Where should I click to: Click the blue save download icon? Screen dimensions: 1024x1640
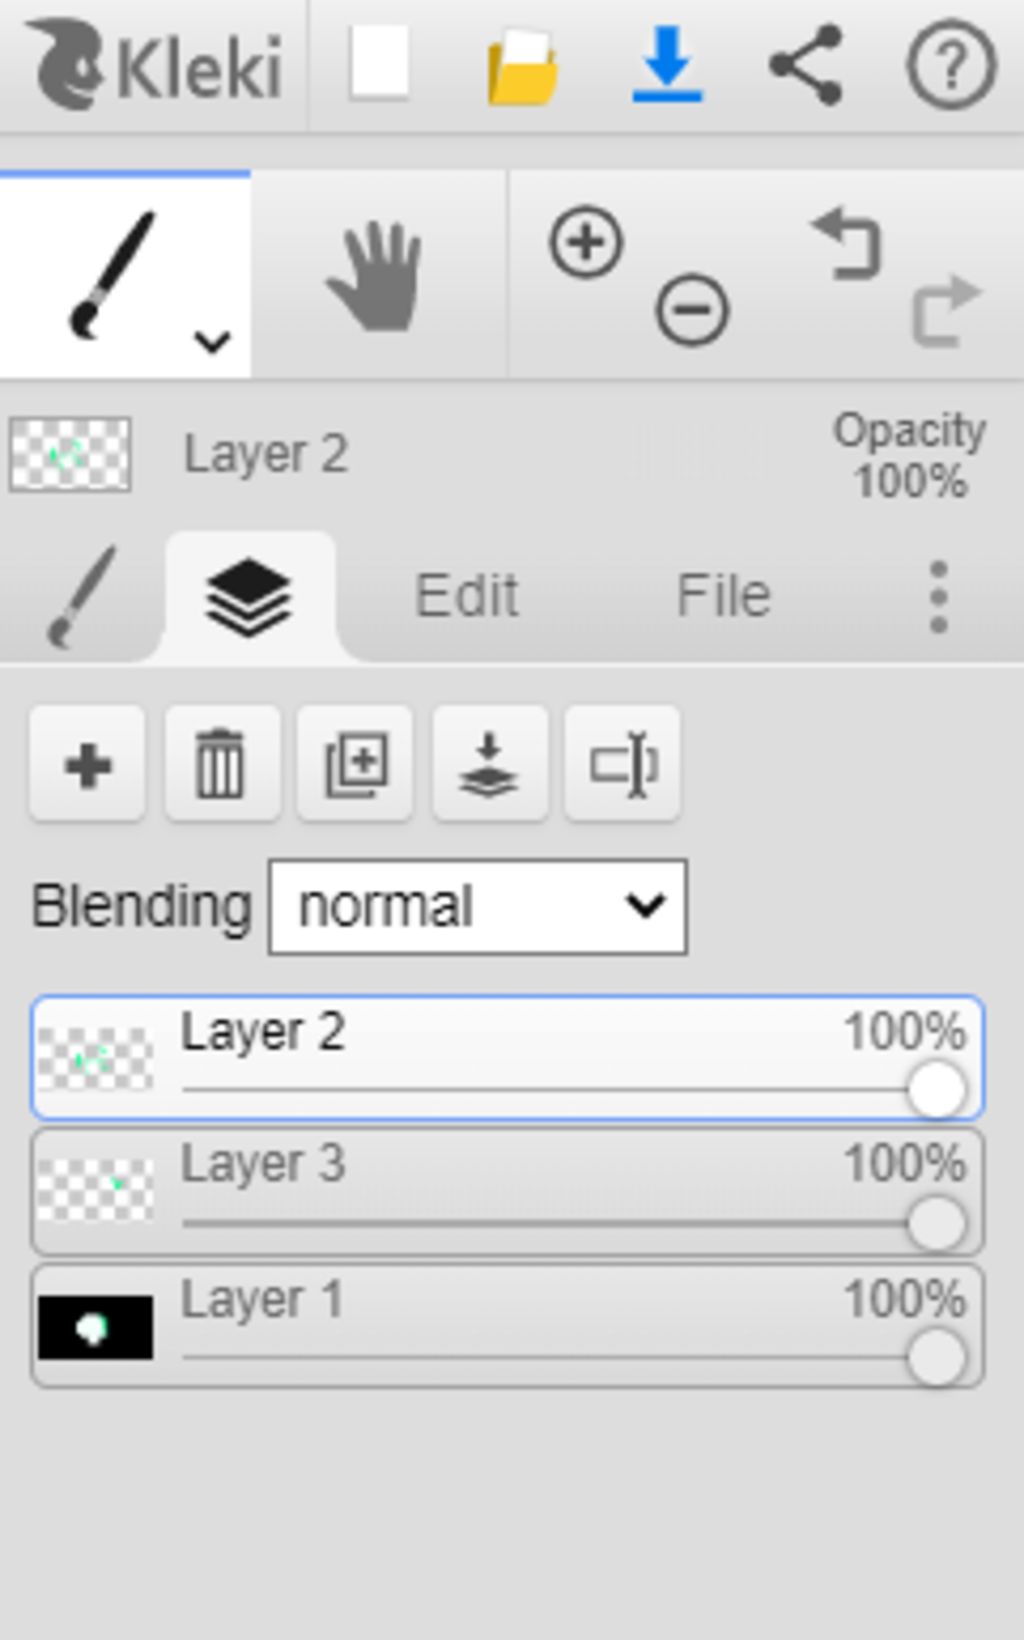pyautogui.click(x=667, y=64)
